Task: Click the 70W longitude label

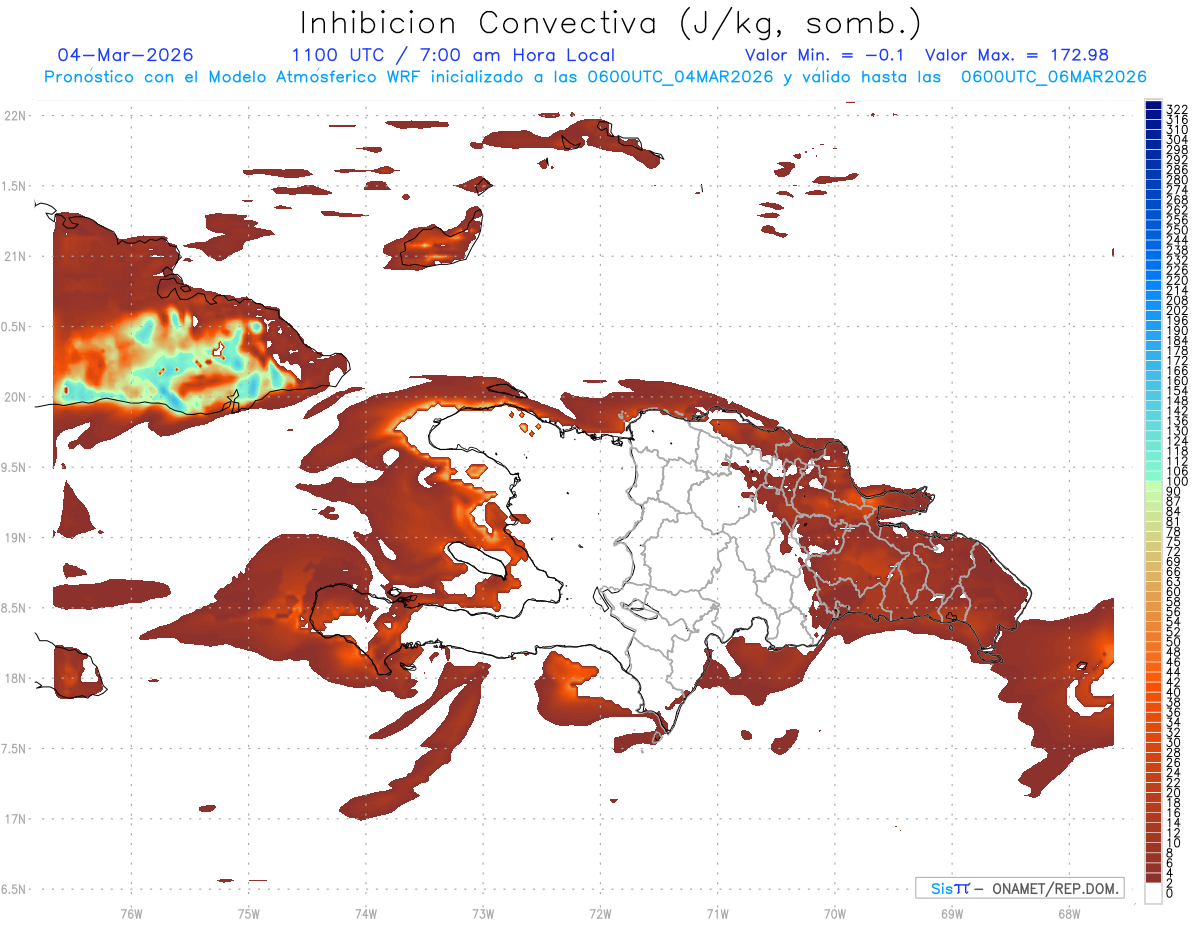Action: tap(834, 913)
